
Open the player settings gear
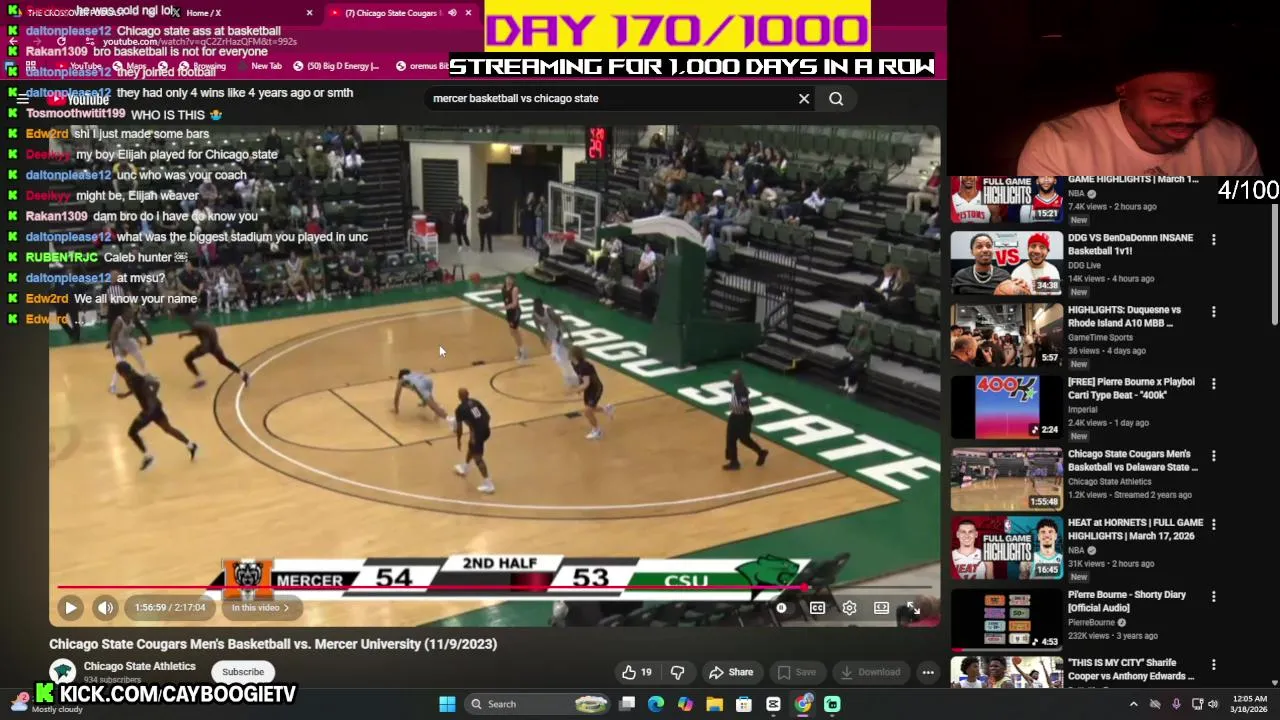point(849,607)
